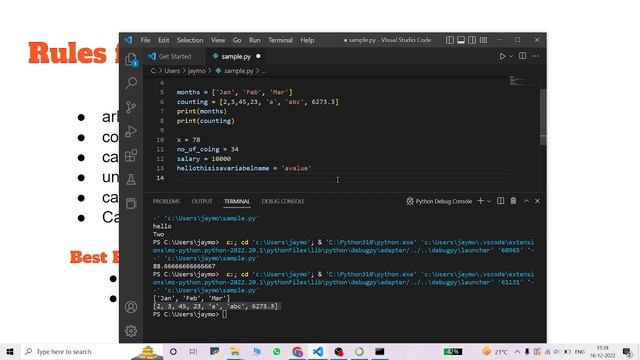The height and width of the screenshot is (360, 640).
Task: Open the Extensions view
Action: (x=131, y=155)
